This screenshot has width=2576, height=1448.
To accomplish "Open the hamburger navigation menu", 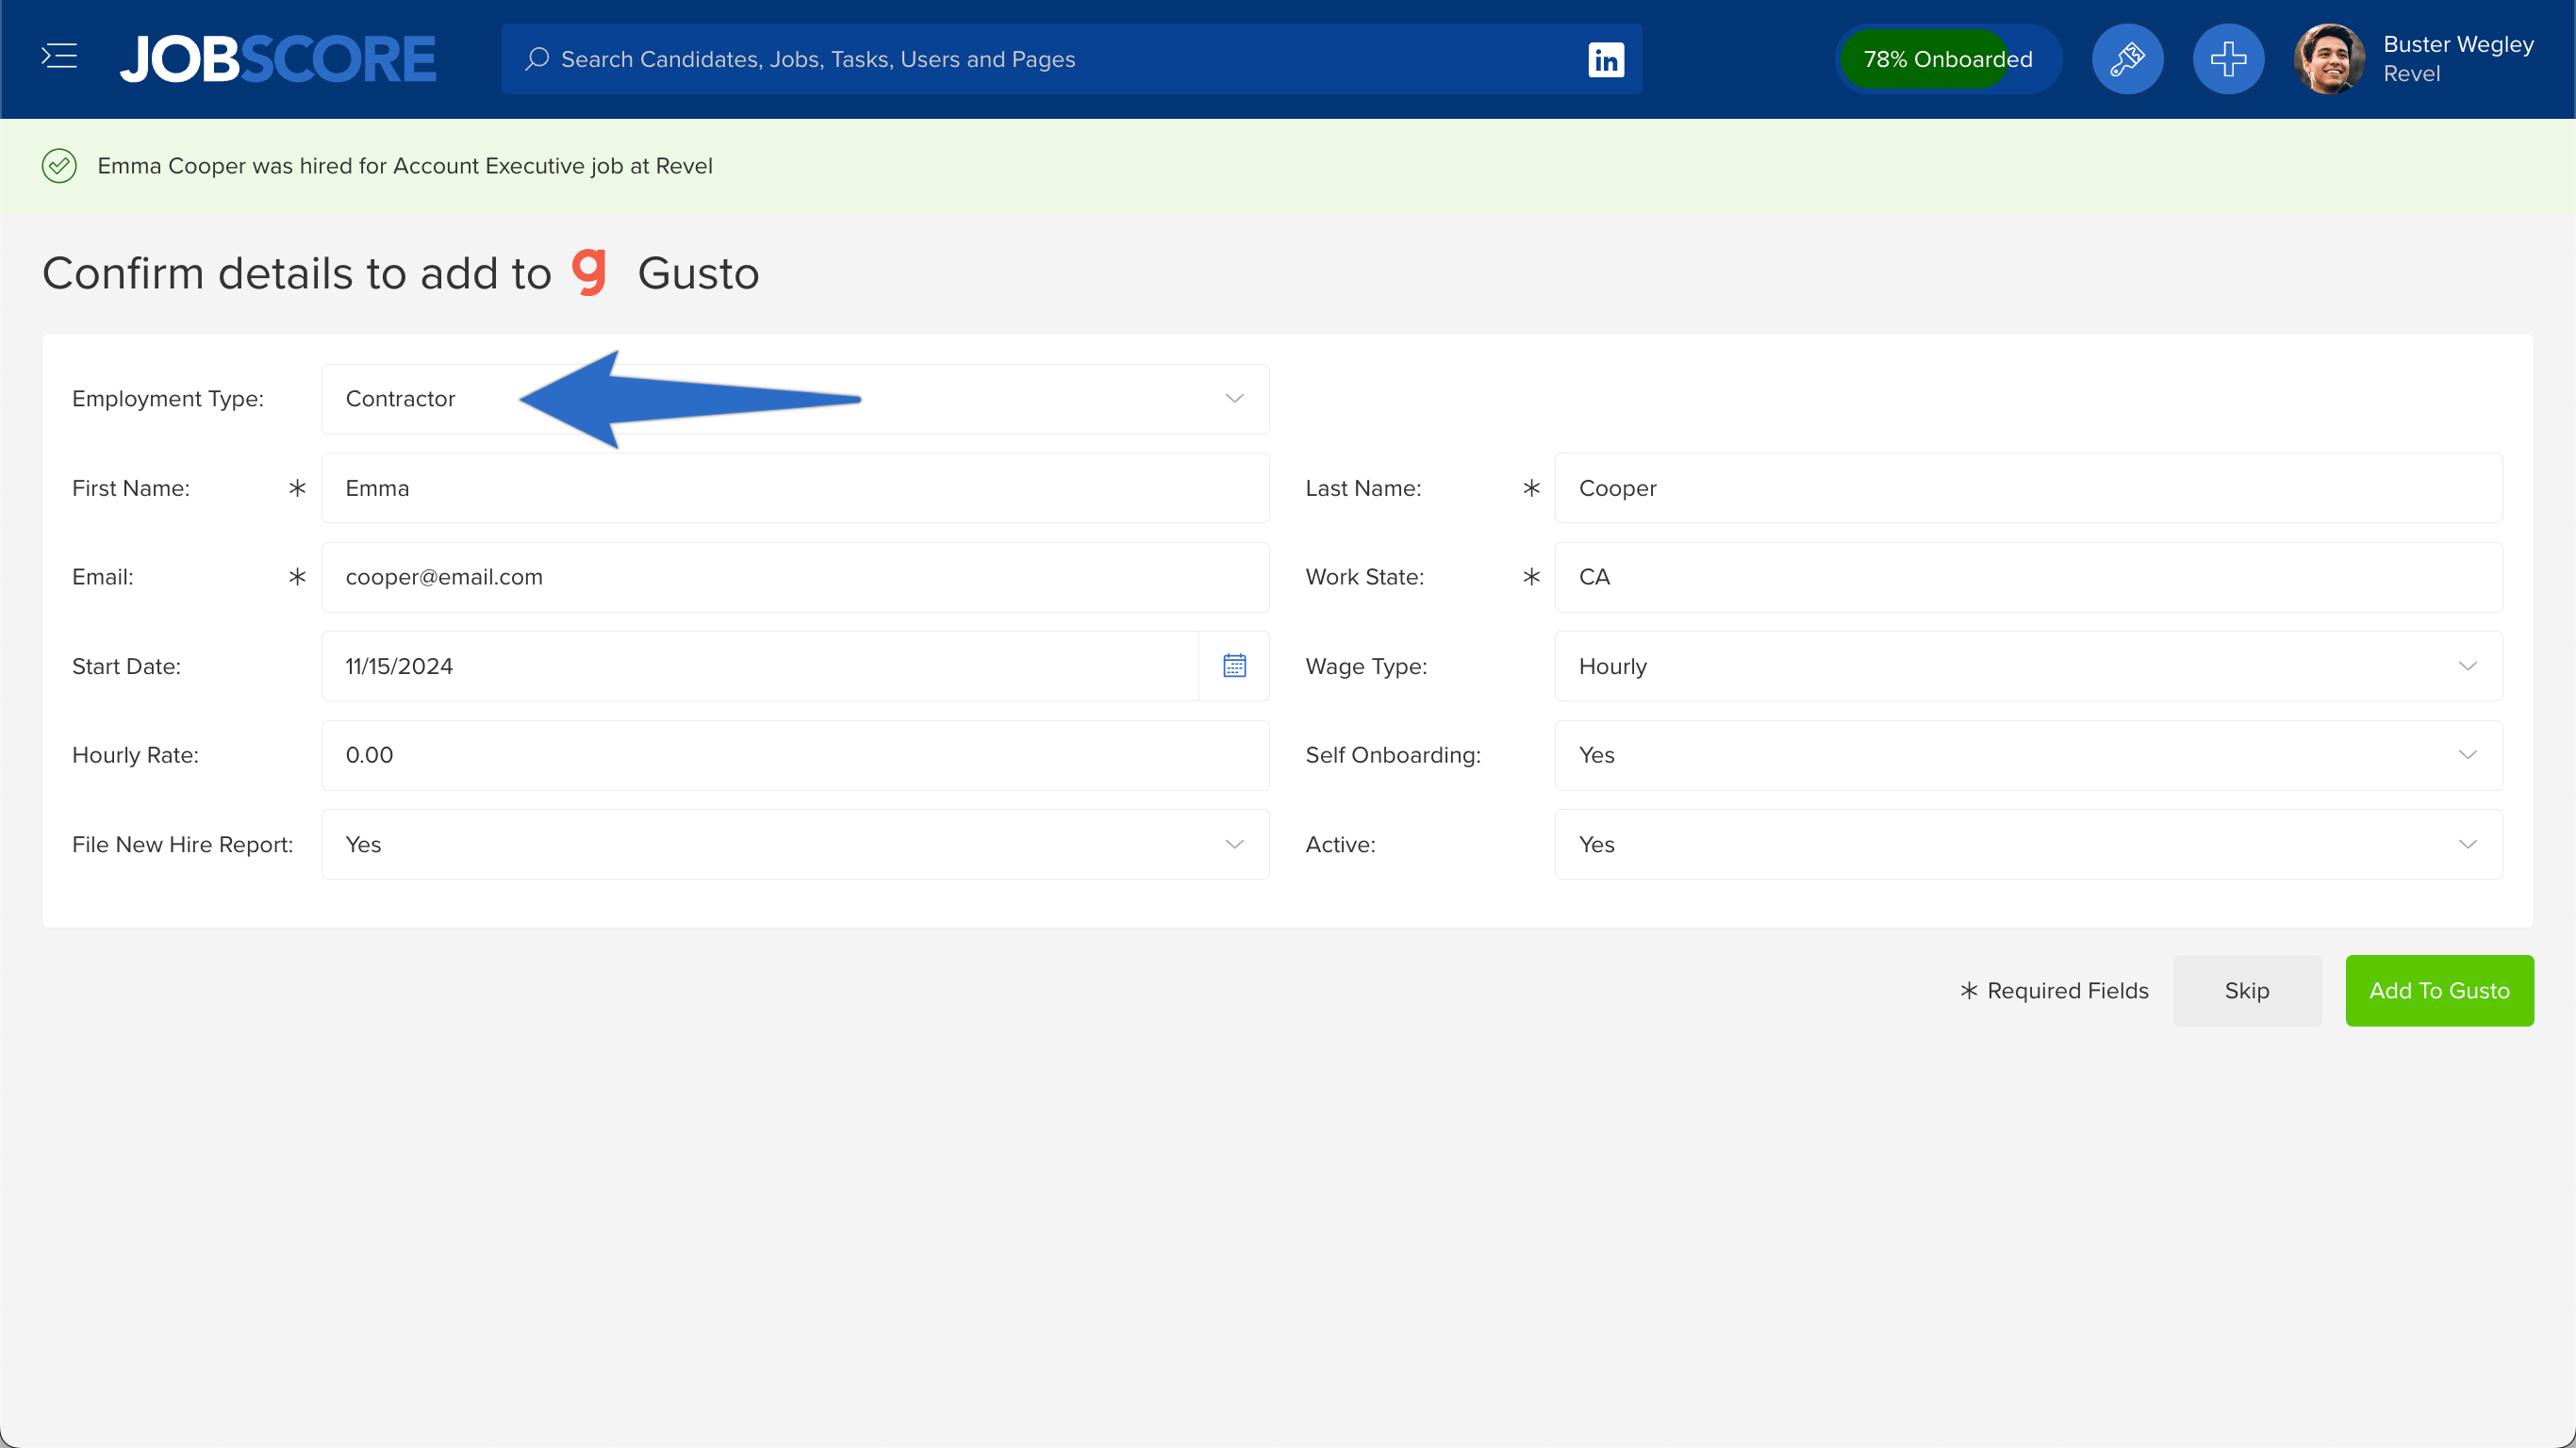I will (x=59, y=56).
